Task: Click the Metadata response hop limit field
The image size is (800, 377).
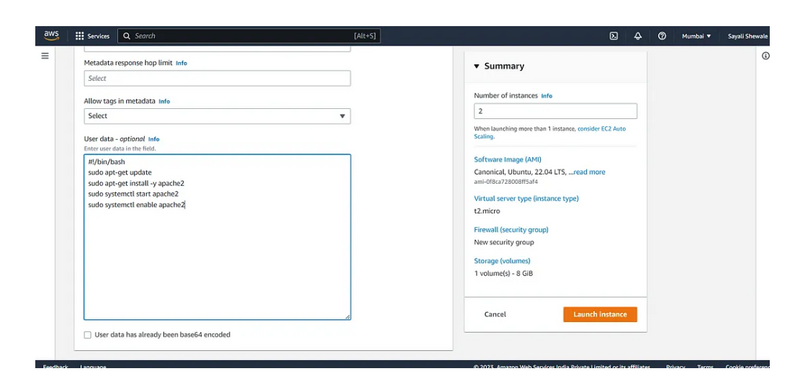Action: pos(217,78)
